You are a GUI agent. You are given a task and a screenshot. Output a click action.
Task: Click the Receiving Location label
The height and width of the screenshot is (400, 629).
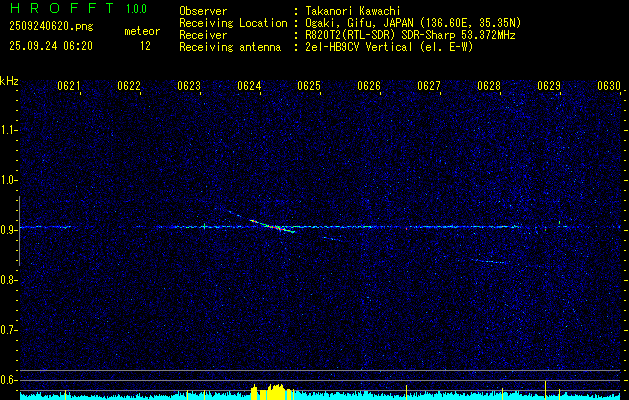click(x=233, y=23)
